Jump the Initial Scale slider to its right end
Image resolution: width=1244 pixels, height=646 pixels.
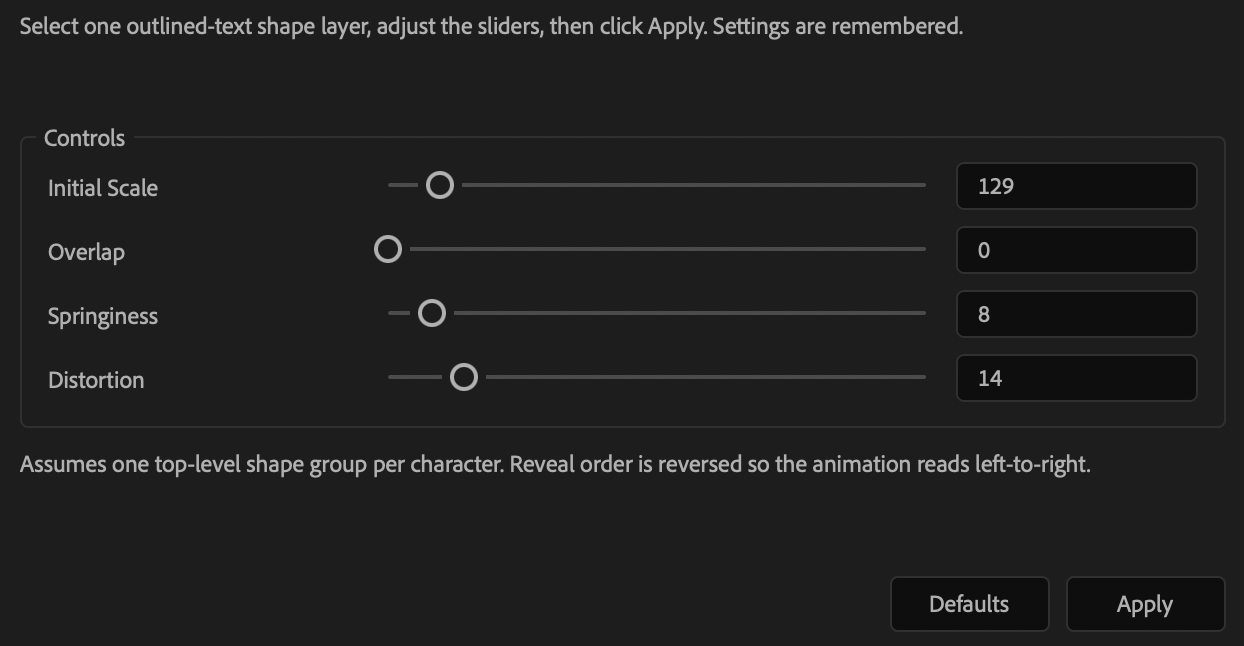923,185
